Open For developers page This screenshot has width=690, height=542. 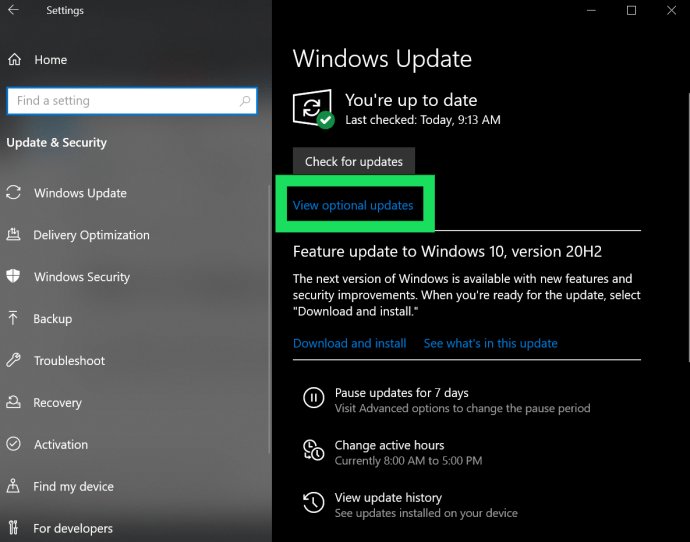point(73,528)
